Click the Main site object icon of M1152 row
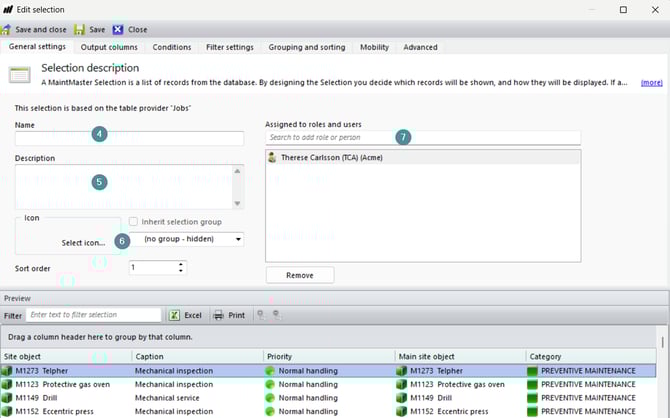The height and width of the screenshot is (418, 670). click(x=402, y=411)
